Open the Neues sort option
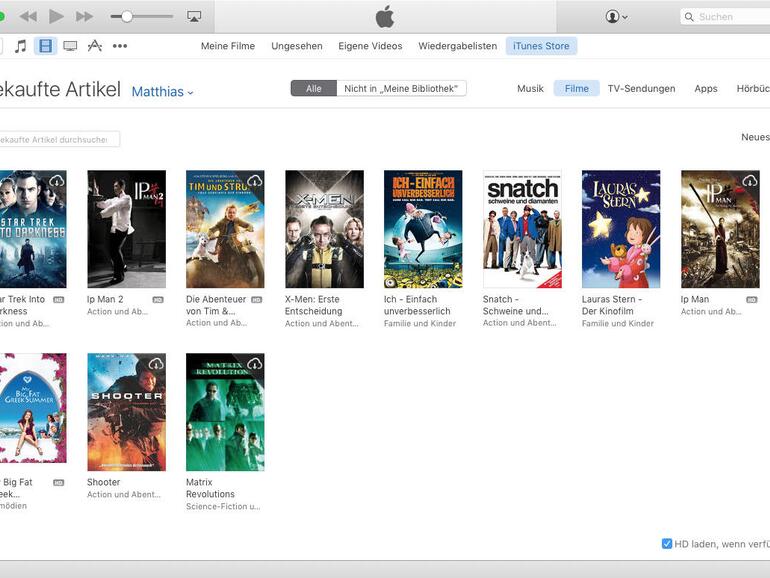The image size is (770, 578). (x=755, y=137)
